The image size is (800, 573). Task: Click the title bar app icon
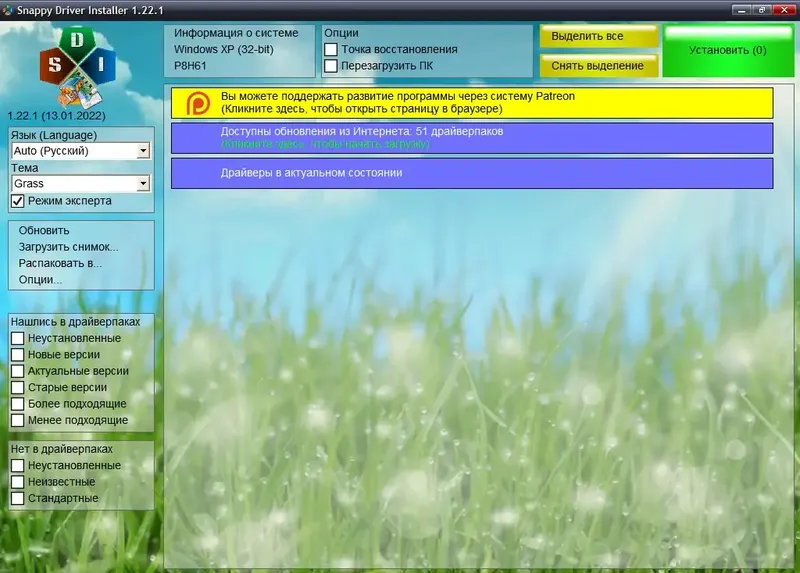[8, 10]
